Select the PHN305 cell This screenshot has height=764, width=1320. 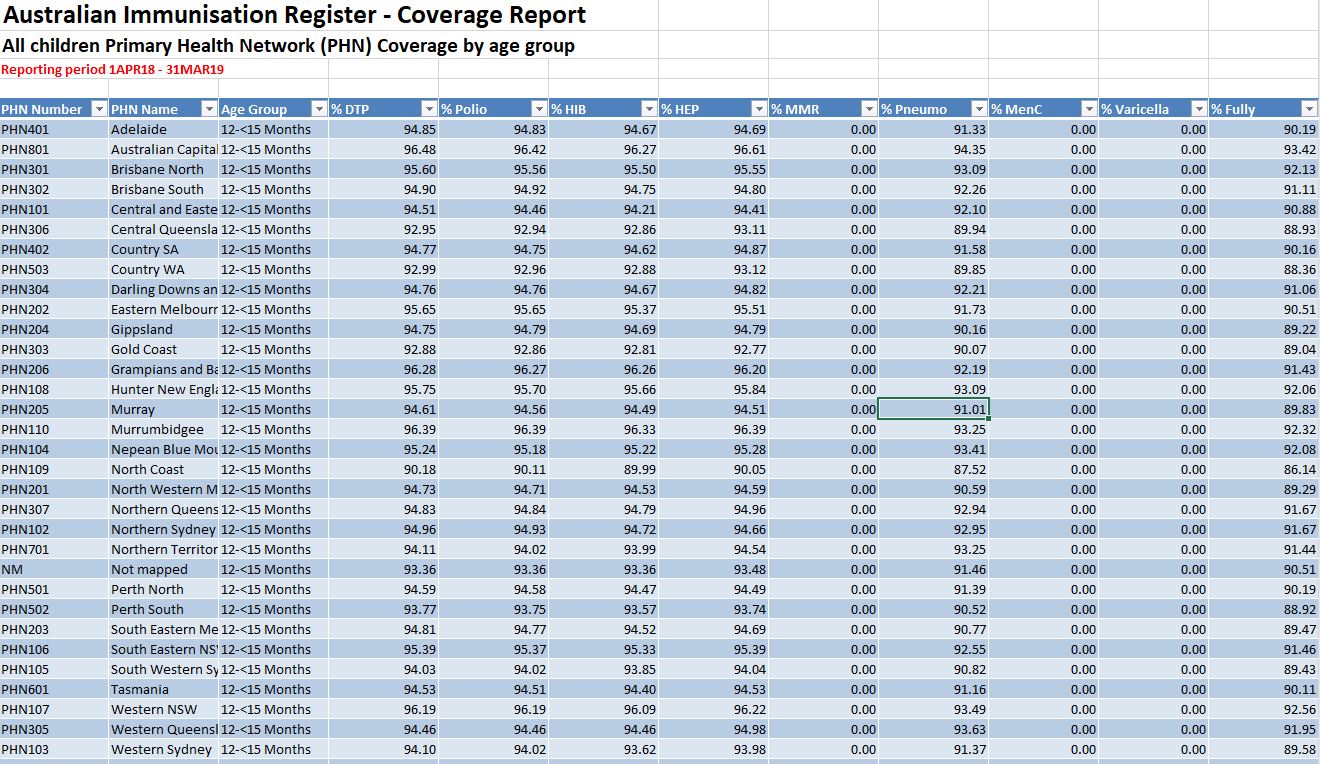pyautogui.click(x=54, y=729)
